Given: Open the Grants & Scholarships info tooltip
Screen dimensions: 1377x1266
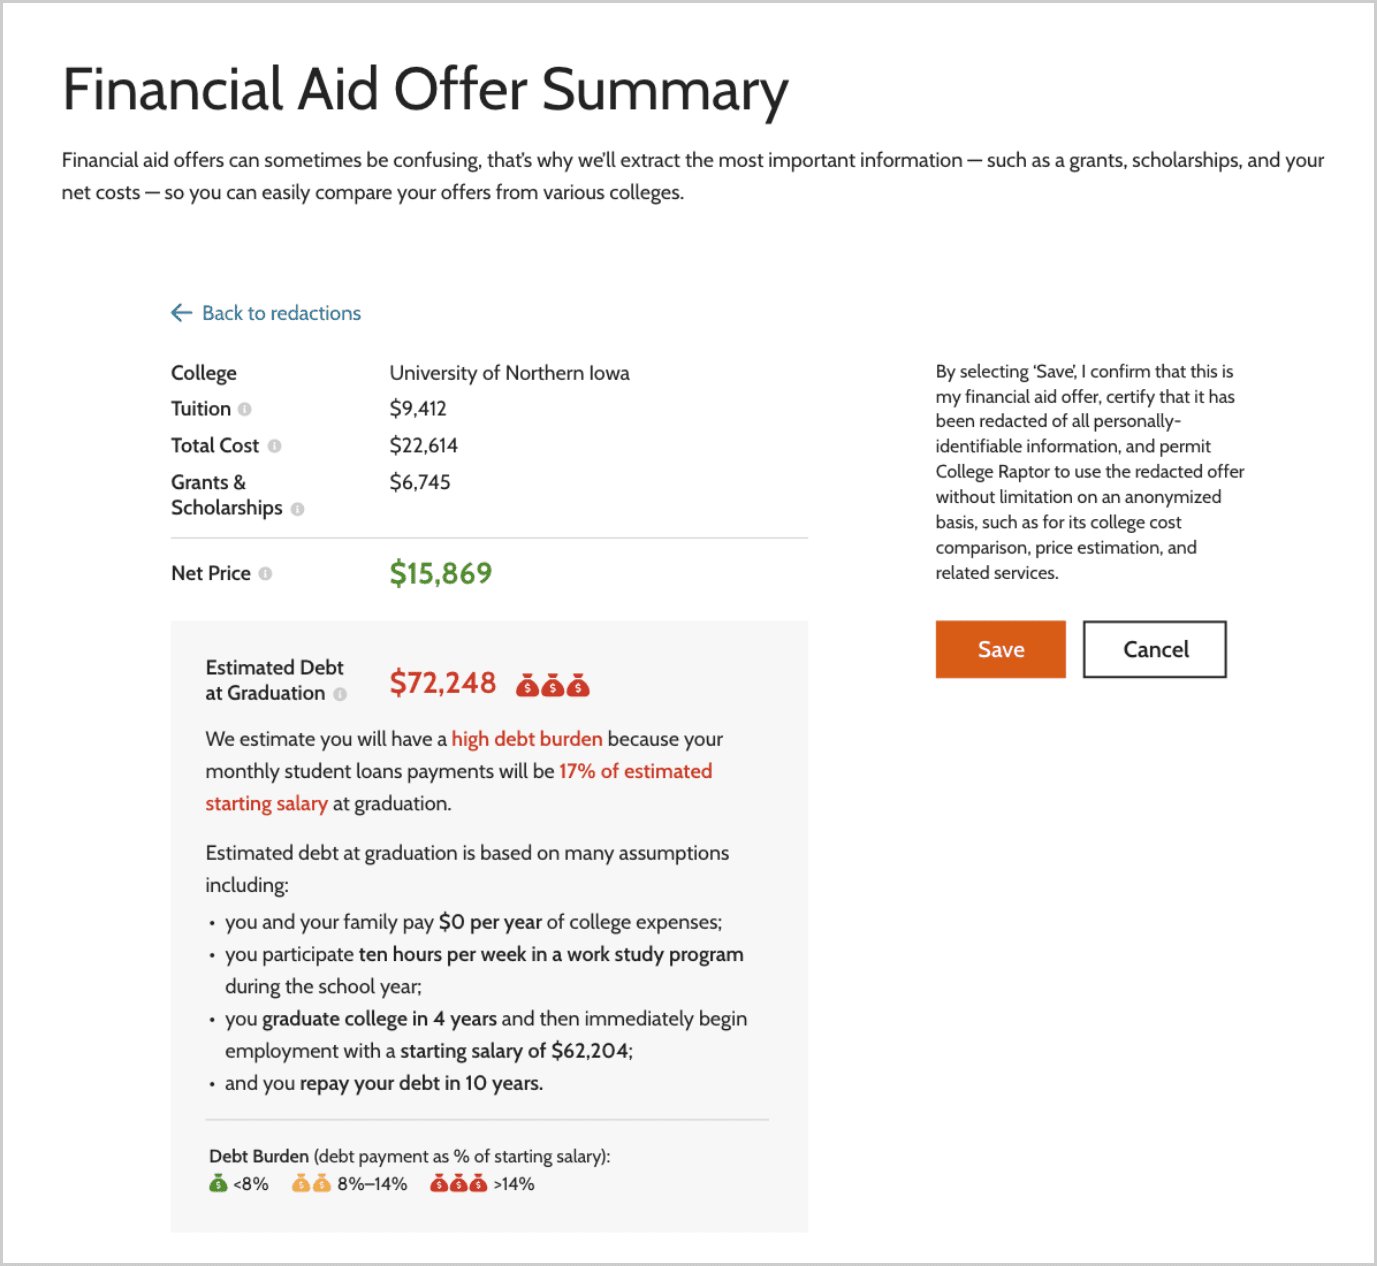Looking at the screenshot, I should [301, 509].
